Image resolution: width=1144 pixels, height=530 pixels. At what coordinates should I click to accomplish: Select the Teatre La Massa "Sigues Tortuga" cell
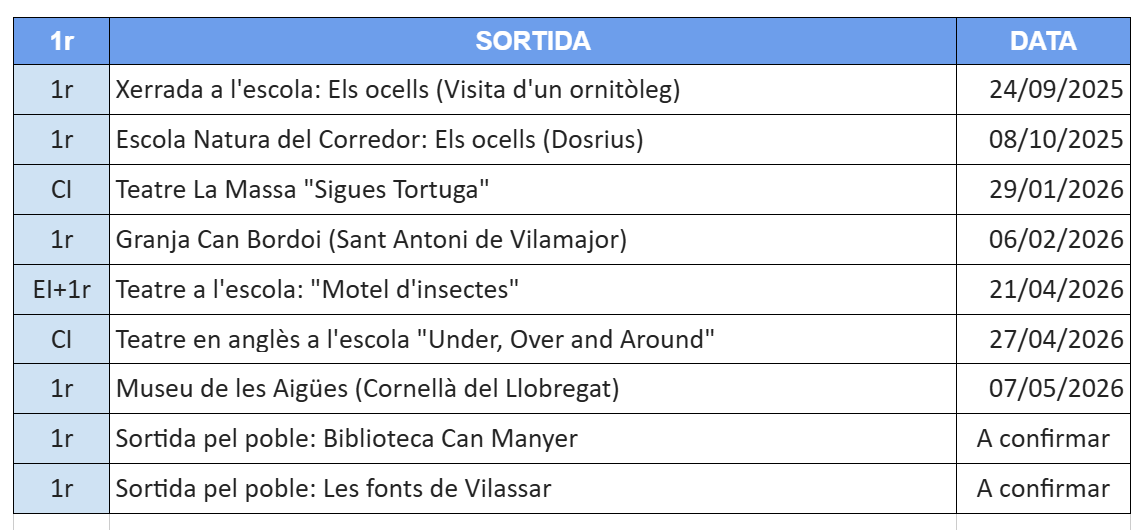pos(303,190)
